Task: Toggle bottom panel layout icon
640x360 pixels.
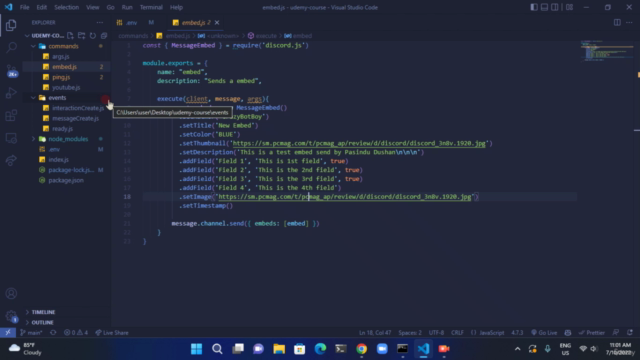Action: pyautogui.click(x=544, y=7)
